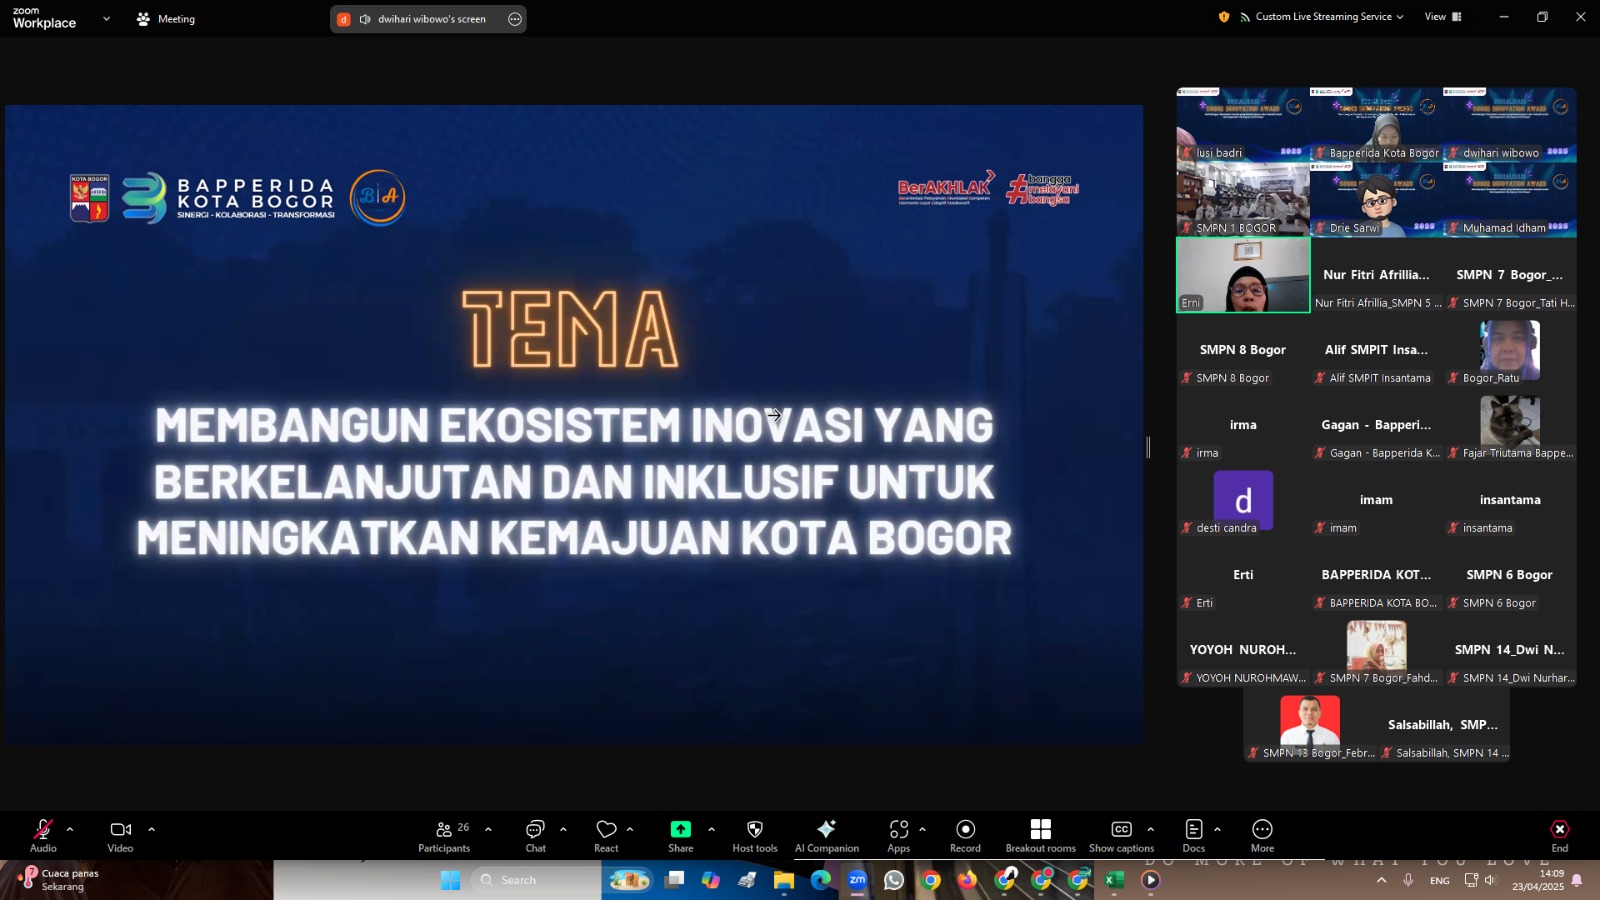The width and height of the screenshot is (1600, 900).
Task: Open File Explorer from the taskbar
Action: pyautogui.click(x=784, y=880)
